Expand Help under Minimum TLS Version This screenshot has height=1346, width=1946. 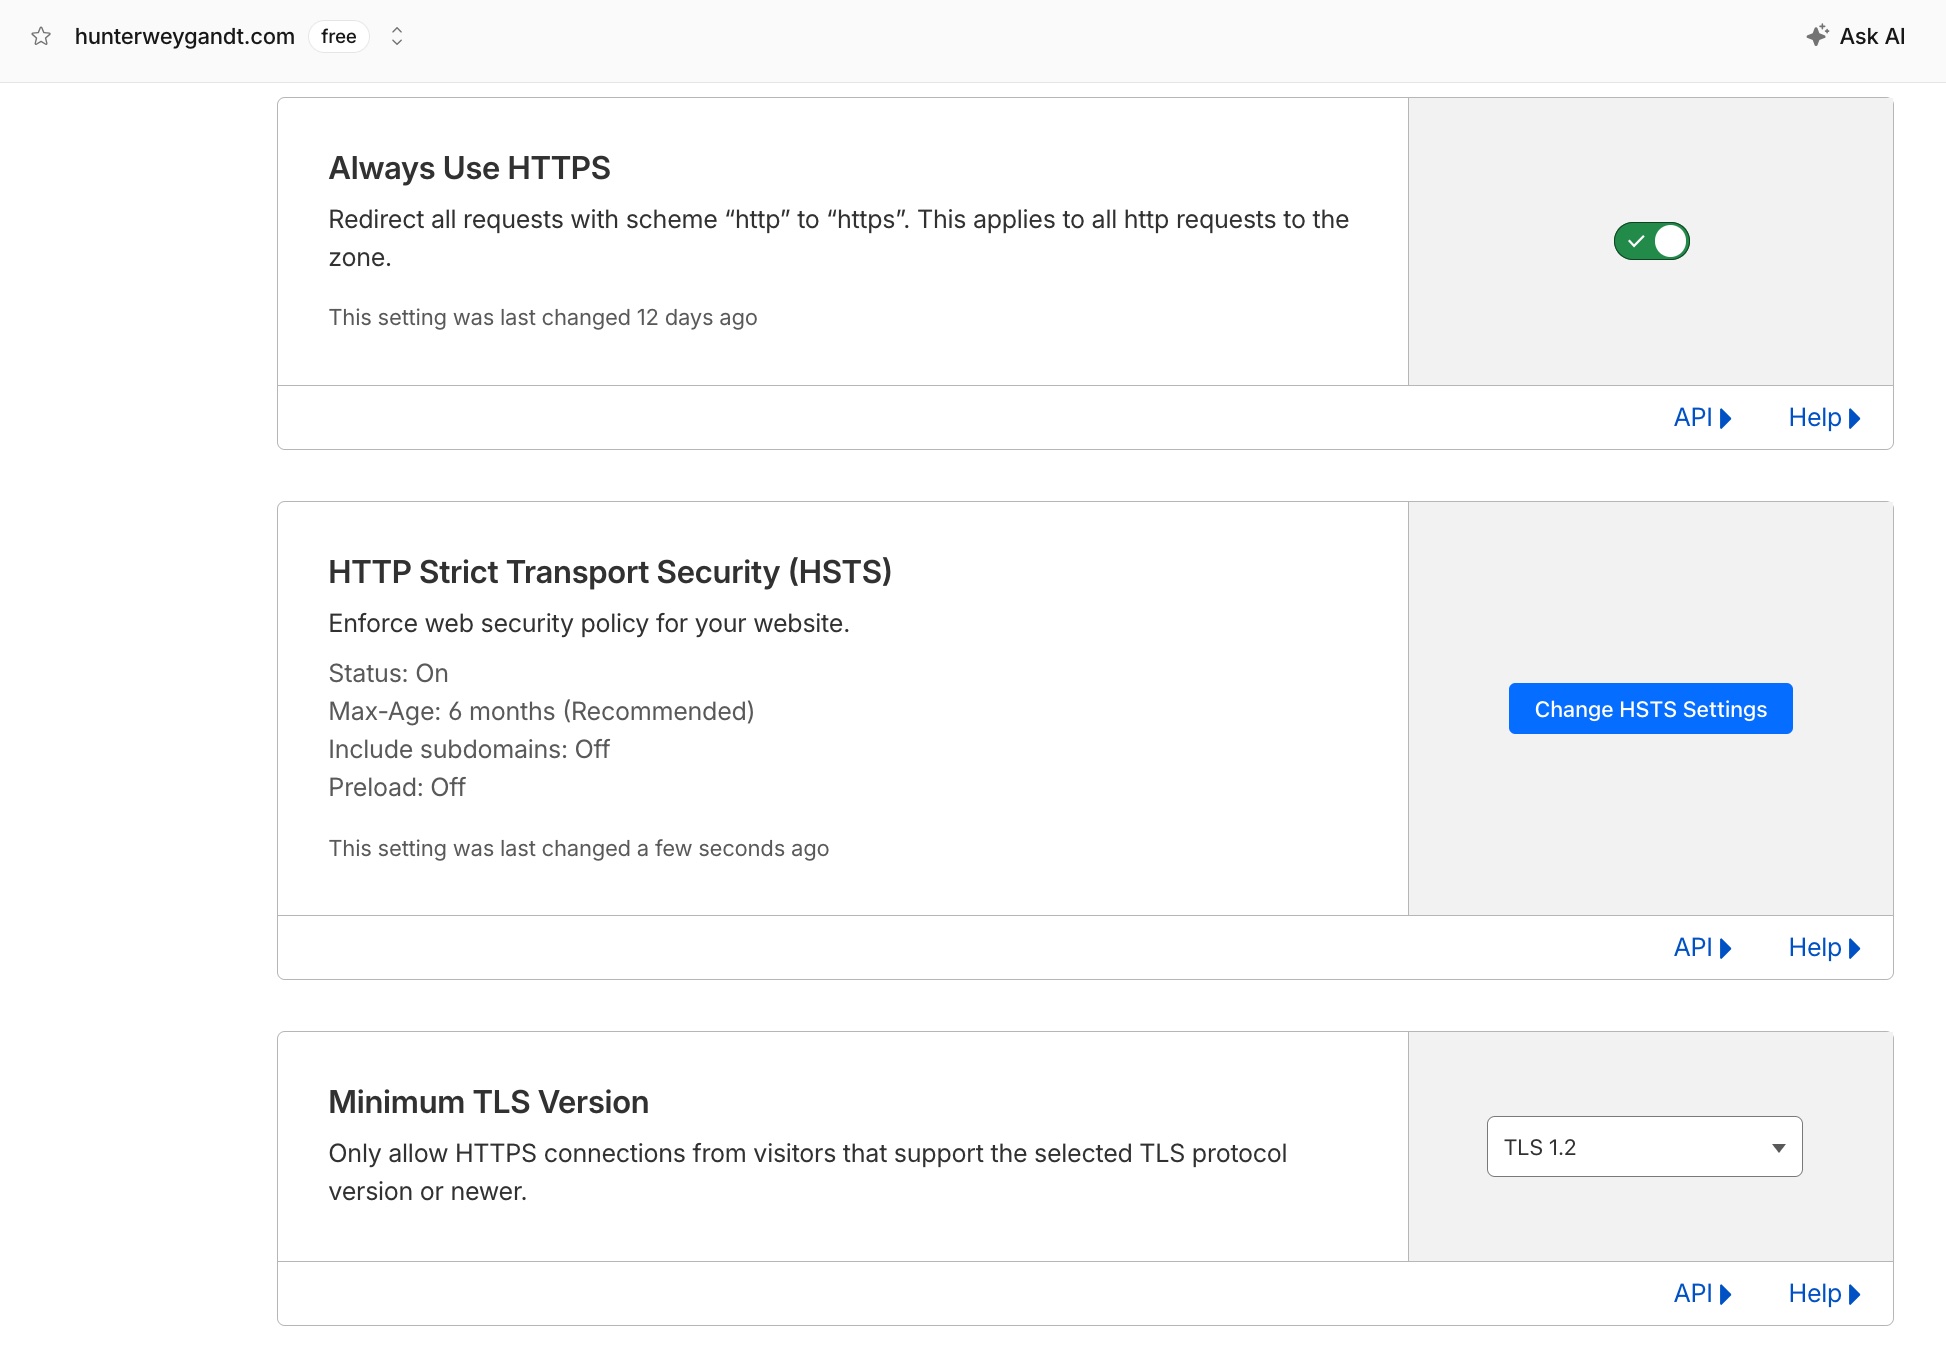(x=1824, y=1294)
